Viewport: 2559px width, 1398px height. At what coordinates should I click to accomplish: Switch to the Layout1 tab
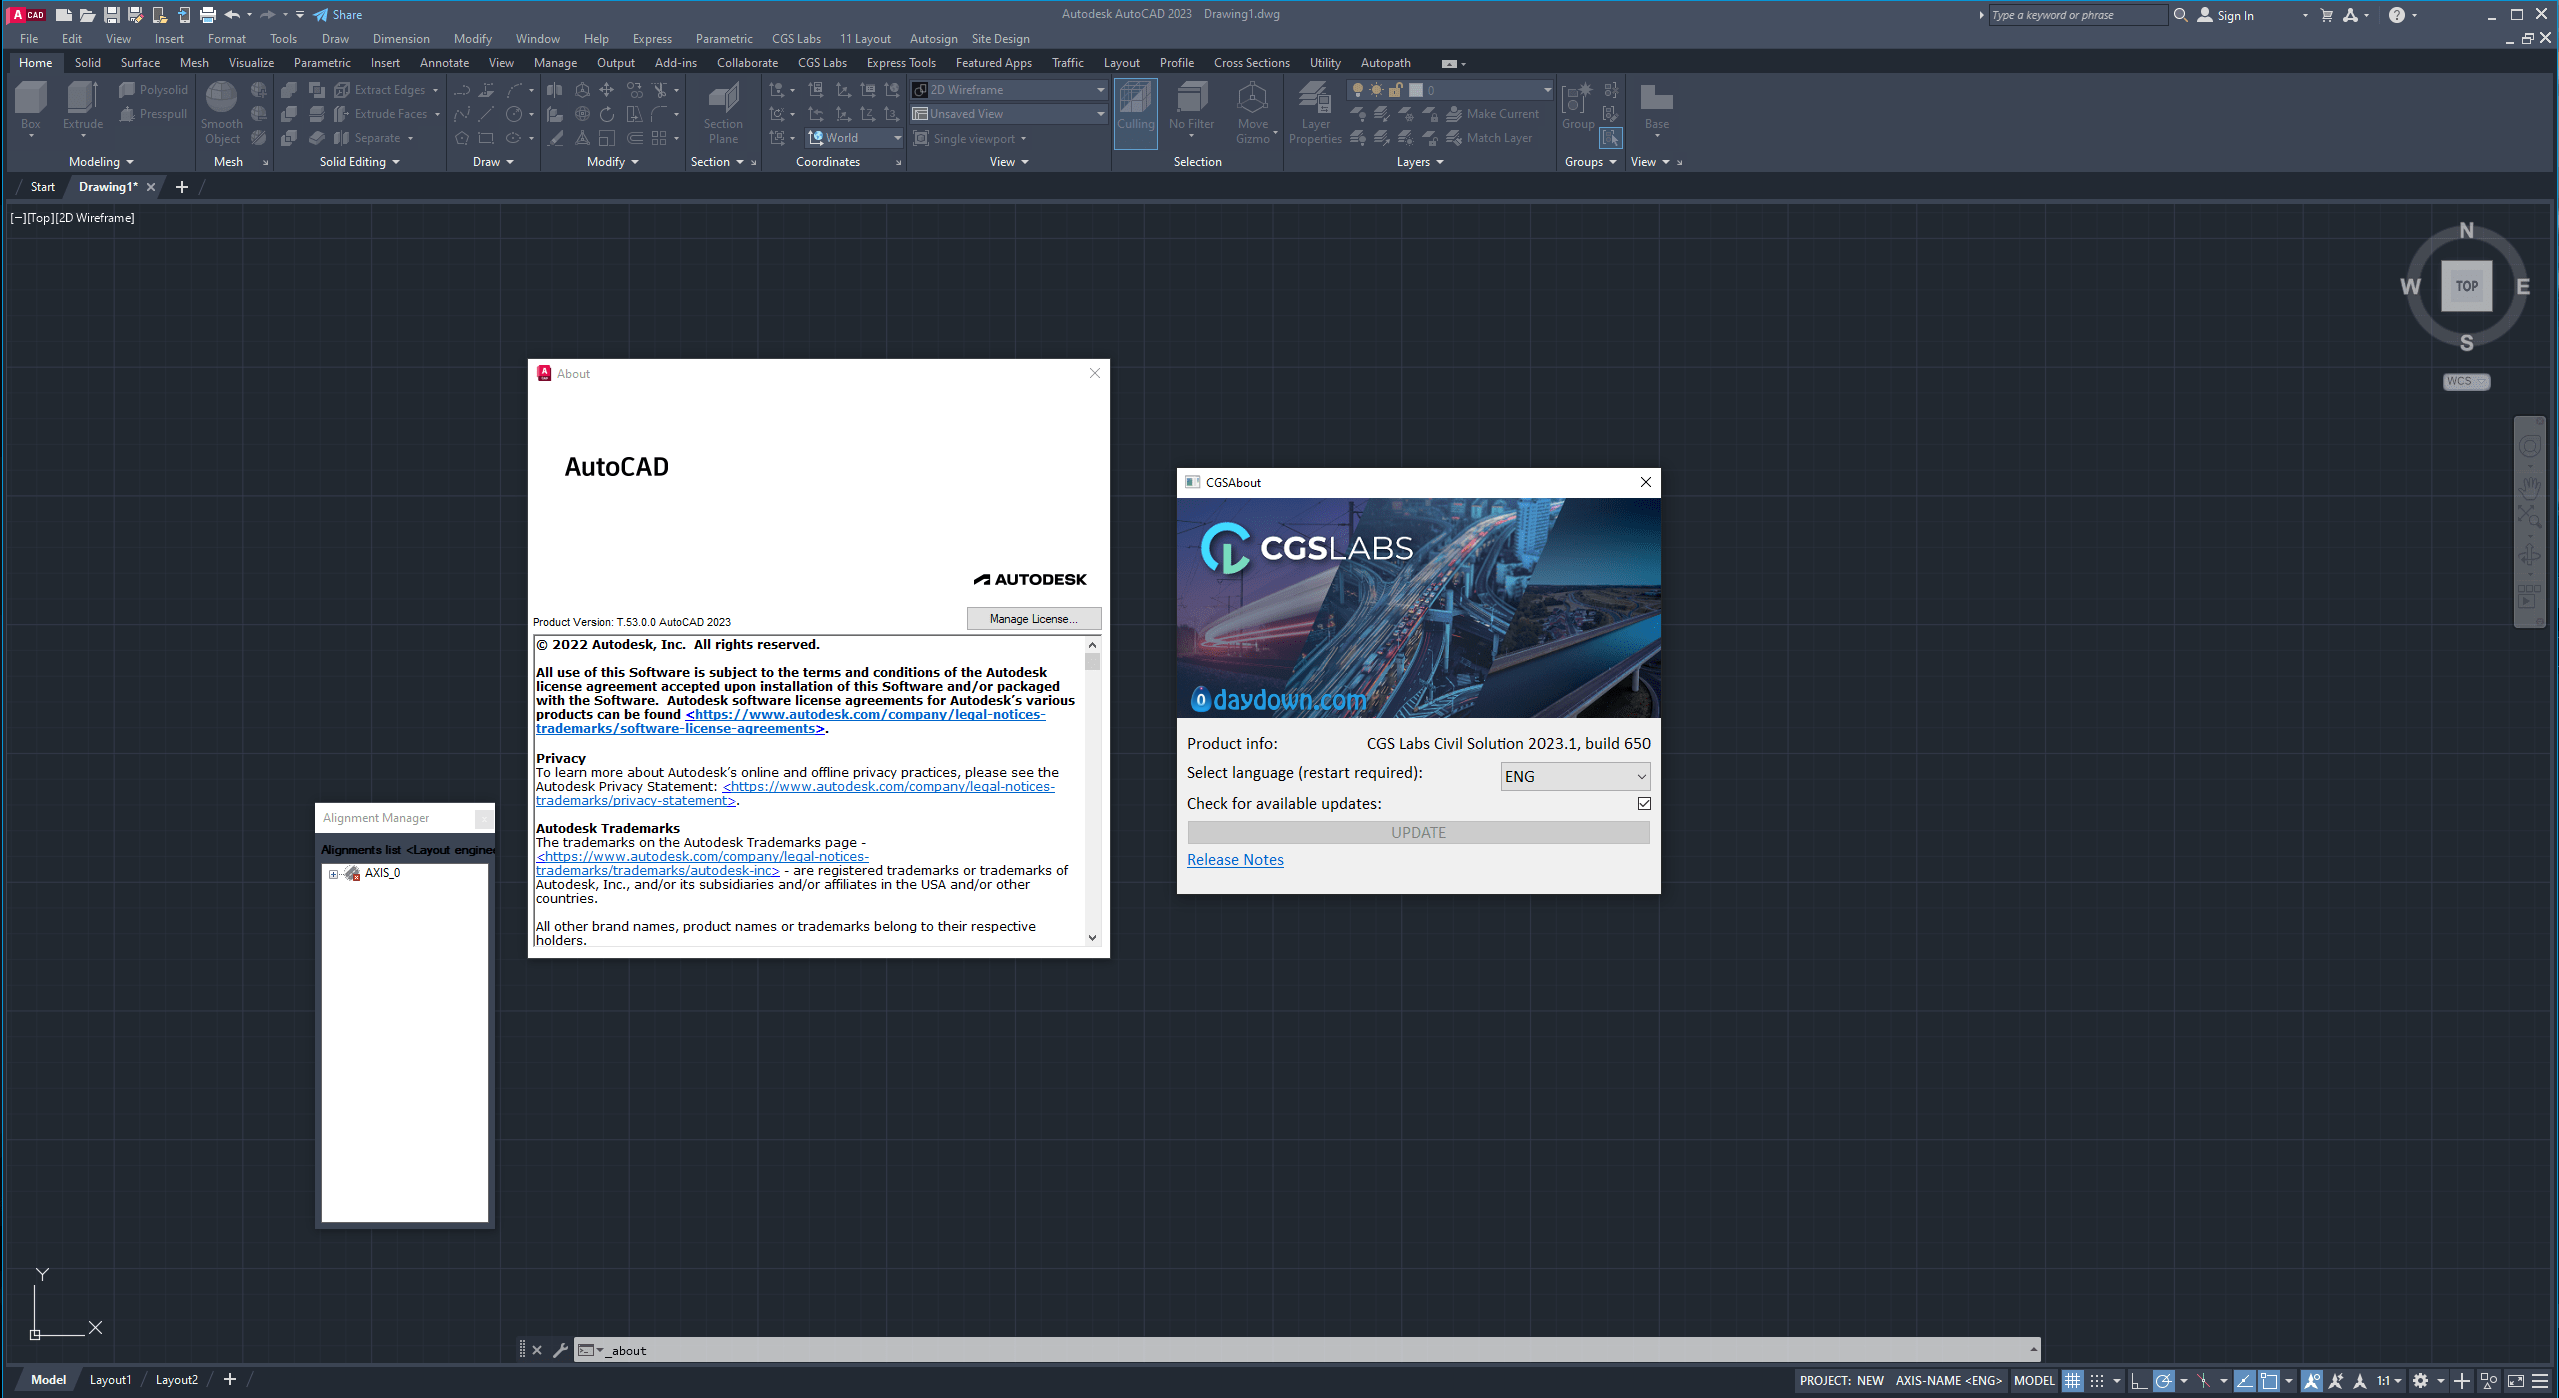pyautogui.click(x=110, y=1380)
